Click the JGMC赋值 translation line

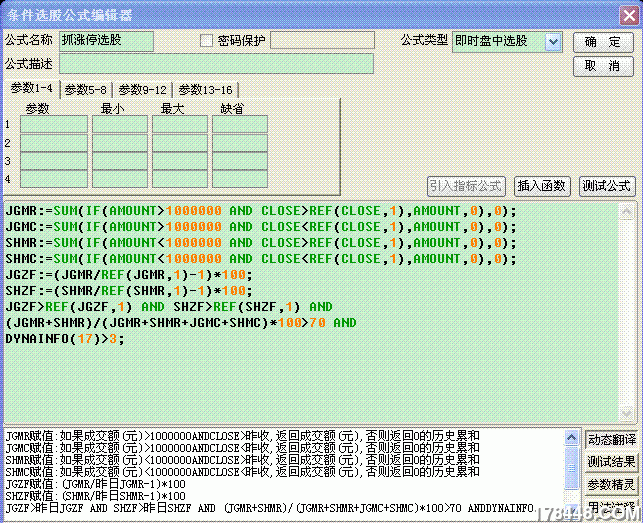(x=242, y=448)
